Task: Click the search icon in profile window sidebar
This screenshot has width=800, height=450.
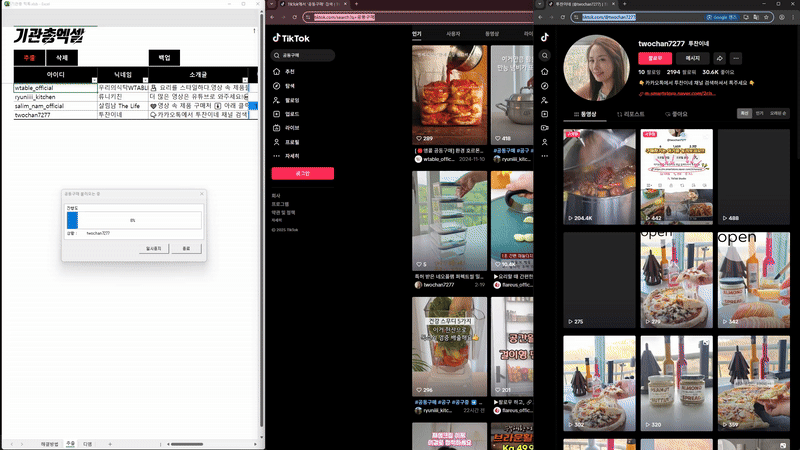Action: tap(545, 56)
